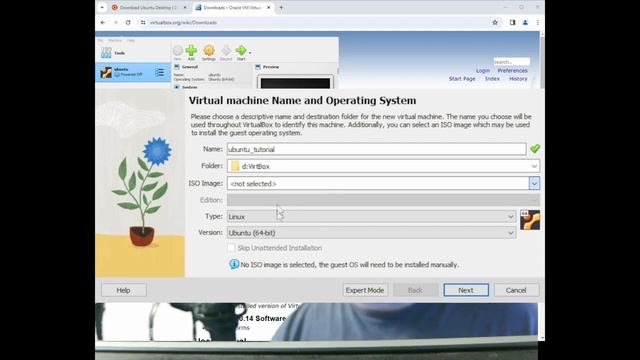Click the green Start arrow icon
This screenshot has width=640, height=360.
coord(241,50)
